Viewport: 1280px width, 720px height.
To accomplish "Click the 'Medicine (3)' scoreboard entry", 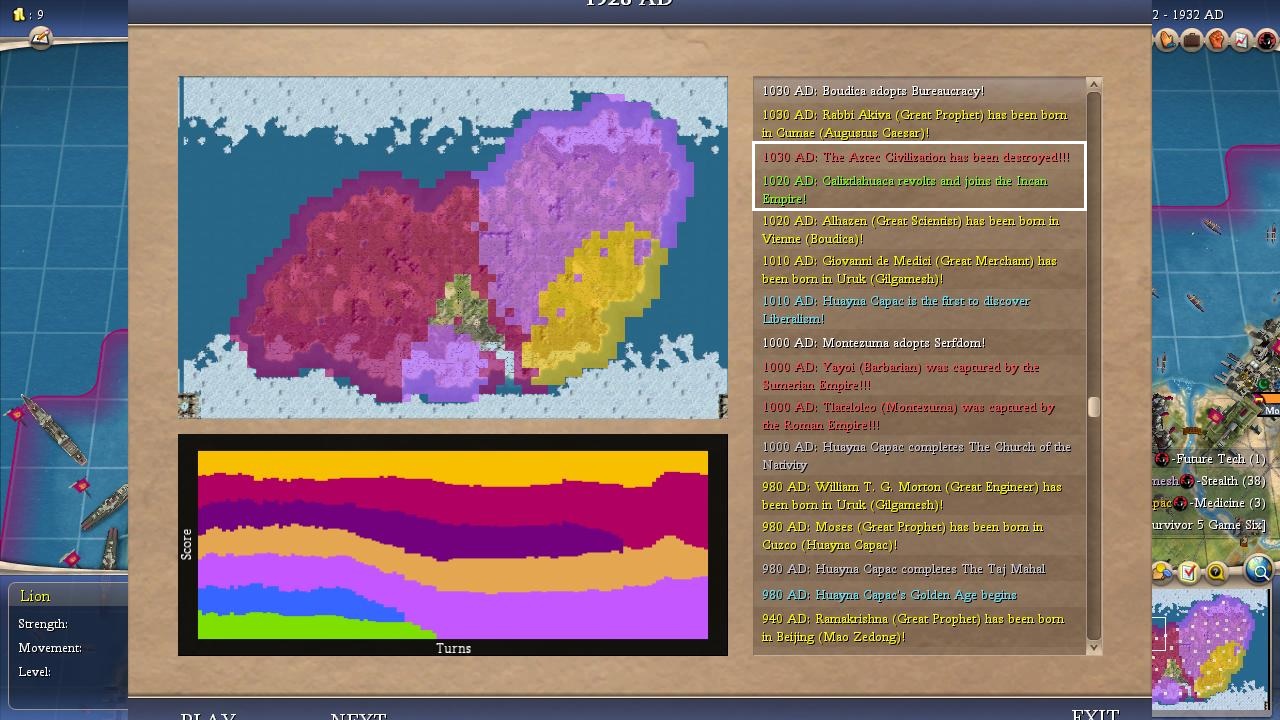I will point(1228,503).
